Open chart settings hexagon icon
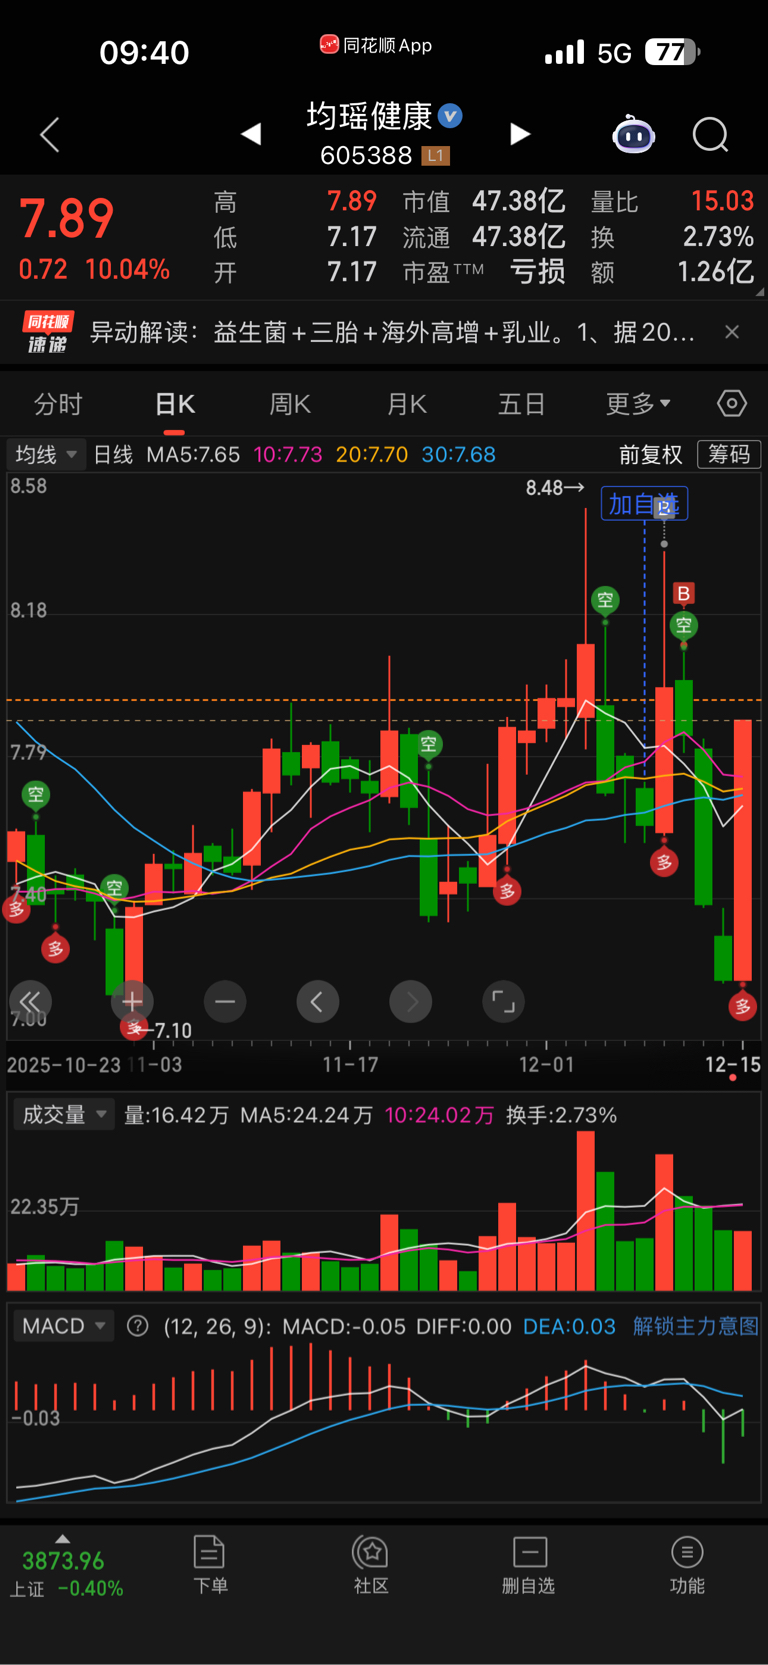768x1665 pixels. click(732, 403)
